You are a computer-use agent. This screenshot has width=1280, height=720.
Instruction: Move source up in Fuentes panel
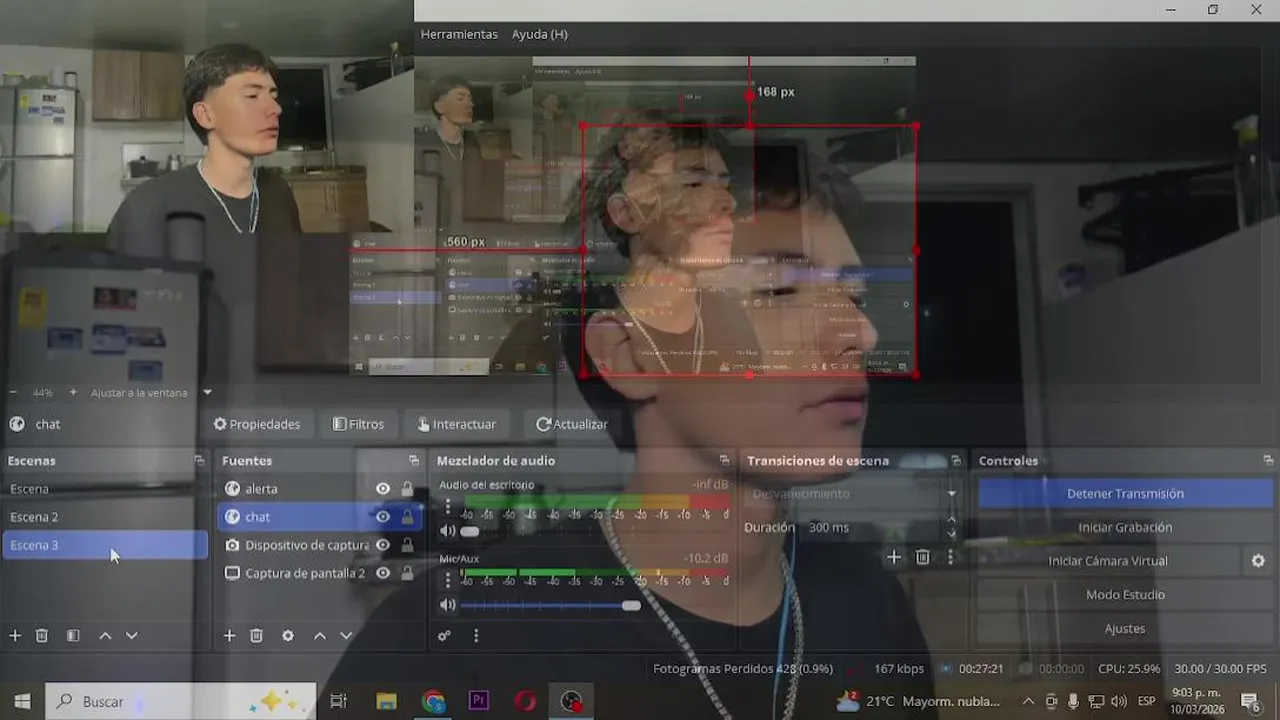point(320,636)
